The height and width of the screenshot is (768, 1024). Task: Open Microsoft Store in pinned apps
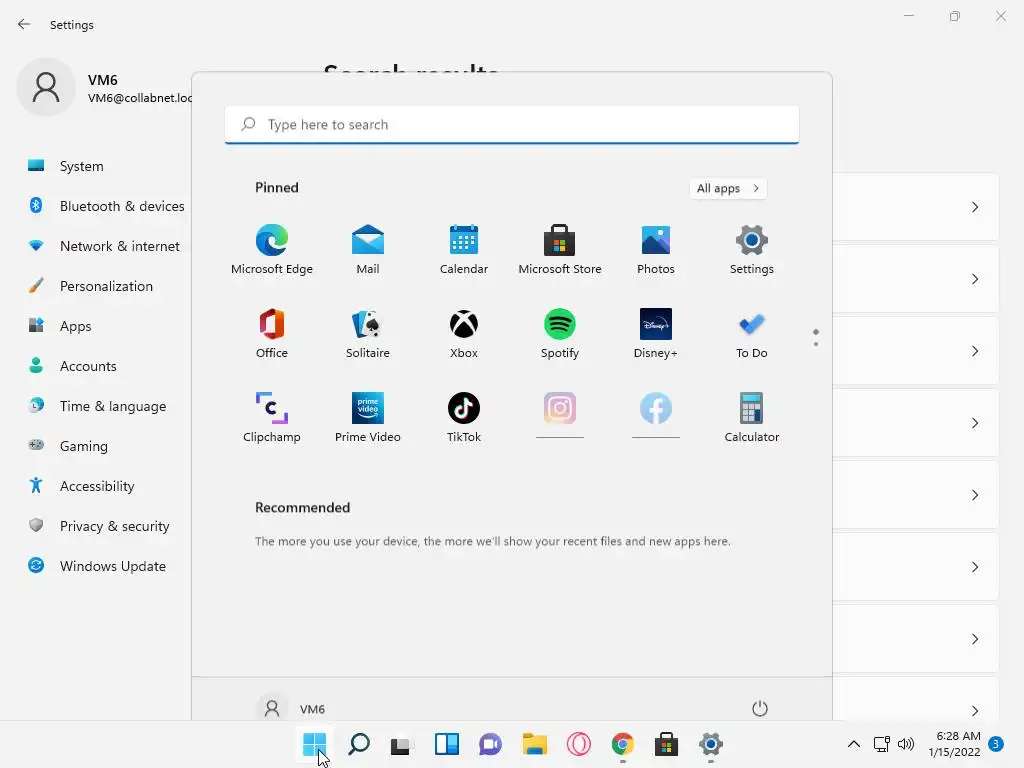(x=560, y=249)
